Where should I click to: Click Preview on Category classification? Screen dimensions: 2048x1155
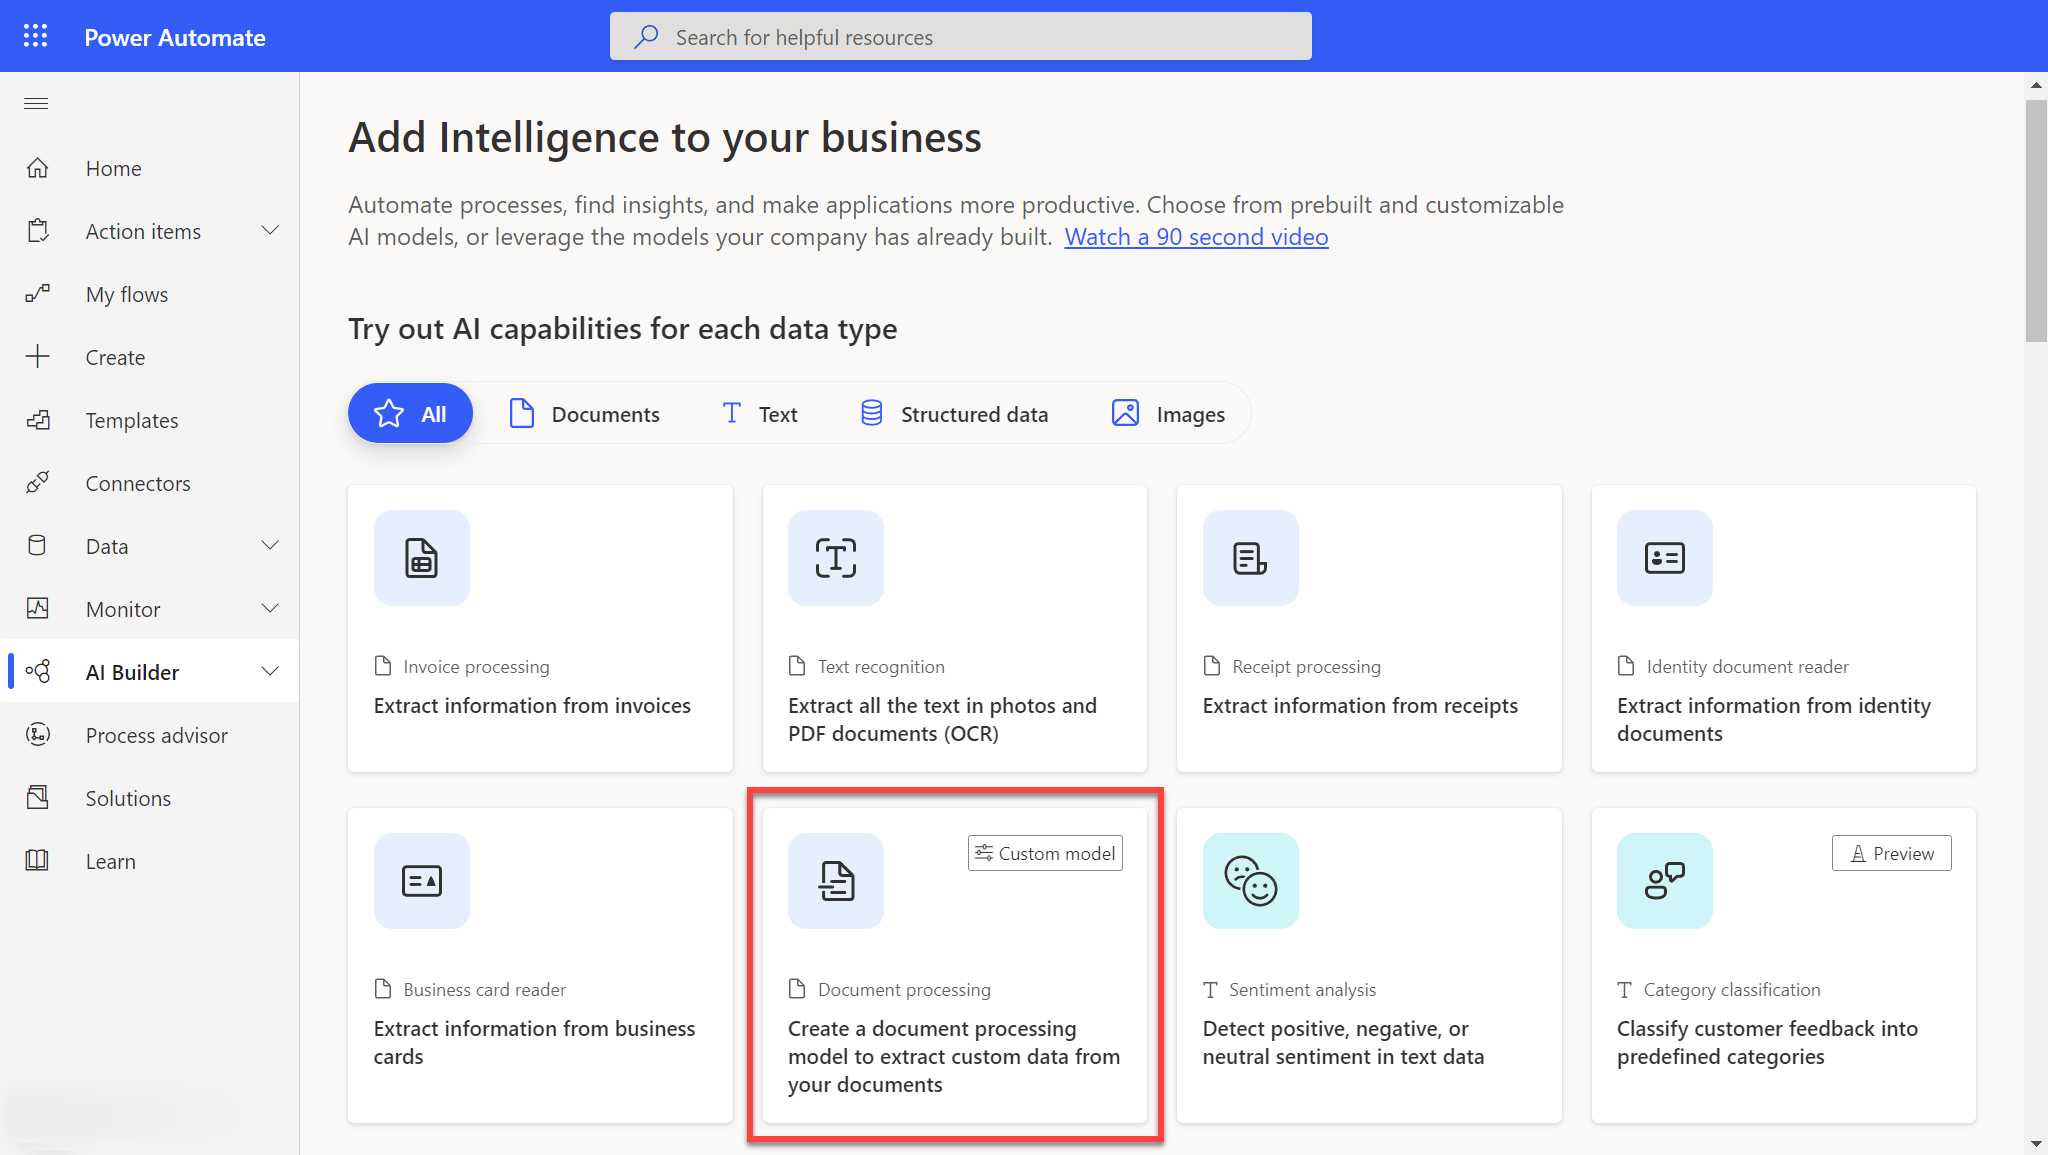[x=1891, y=853]
